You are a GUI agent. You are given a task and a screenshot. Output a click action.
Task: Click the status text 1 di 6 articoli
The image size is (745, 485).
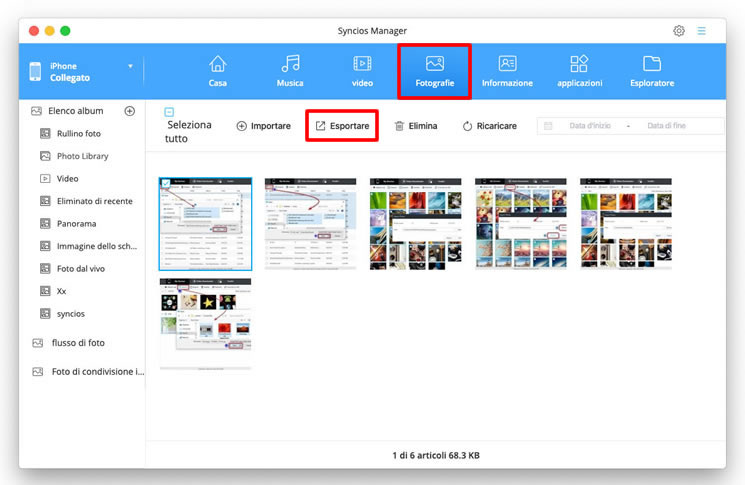(x=436, y=455)
